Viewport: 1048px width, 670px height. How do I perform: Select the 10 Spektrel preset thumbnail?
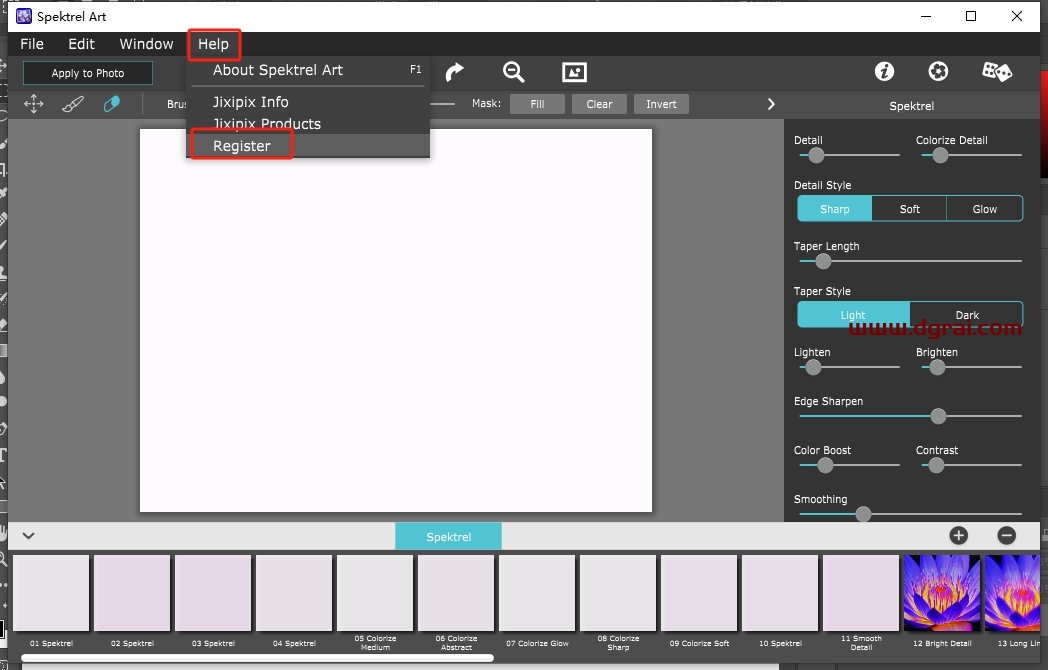[780, 593]
